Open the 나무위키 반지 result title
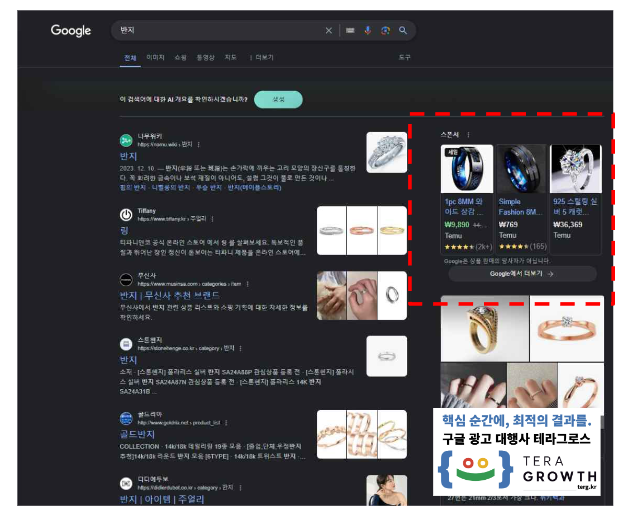 click(x=128, y=156)
